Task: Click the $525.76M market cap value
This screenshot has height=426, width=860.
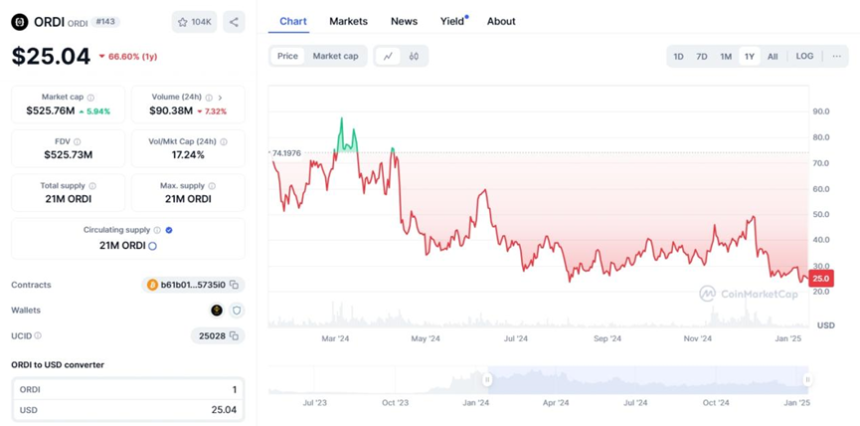Action: 50,111
